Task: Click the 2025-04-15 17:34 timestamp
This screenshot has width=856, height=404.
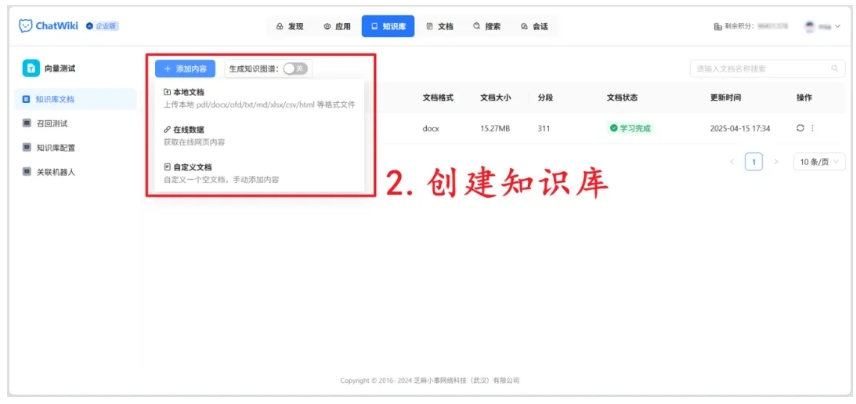Action: coord(740,129)
